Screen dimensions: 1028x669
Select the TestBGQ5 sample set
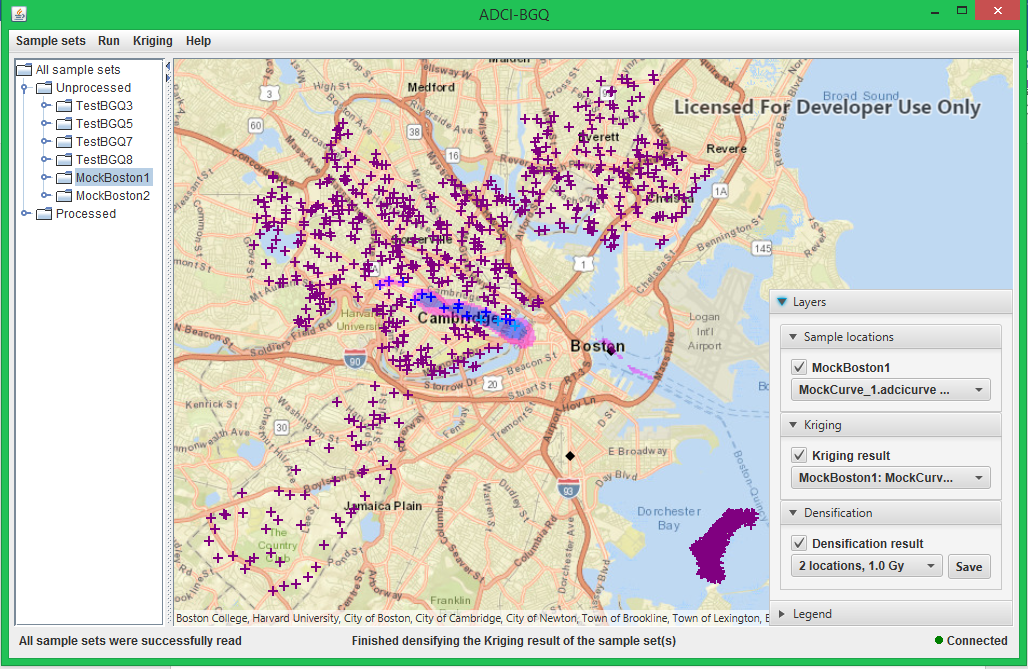point(104,123)
